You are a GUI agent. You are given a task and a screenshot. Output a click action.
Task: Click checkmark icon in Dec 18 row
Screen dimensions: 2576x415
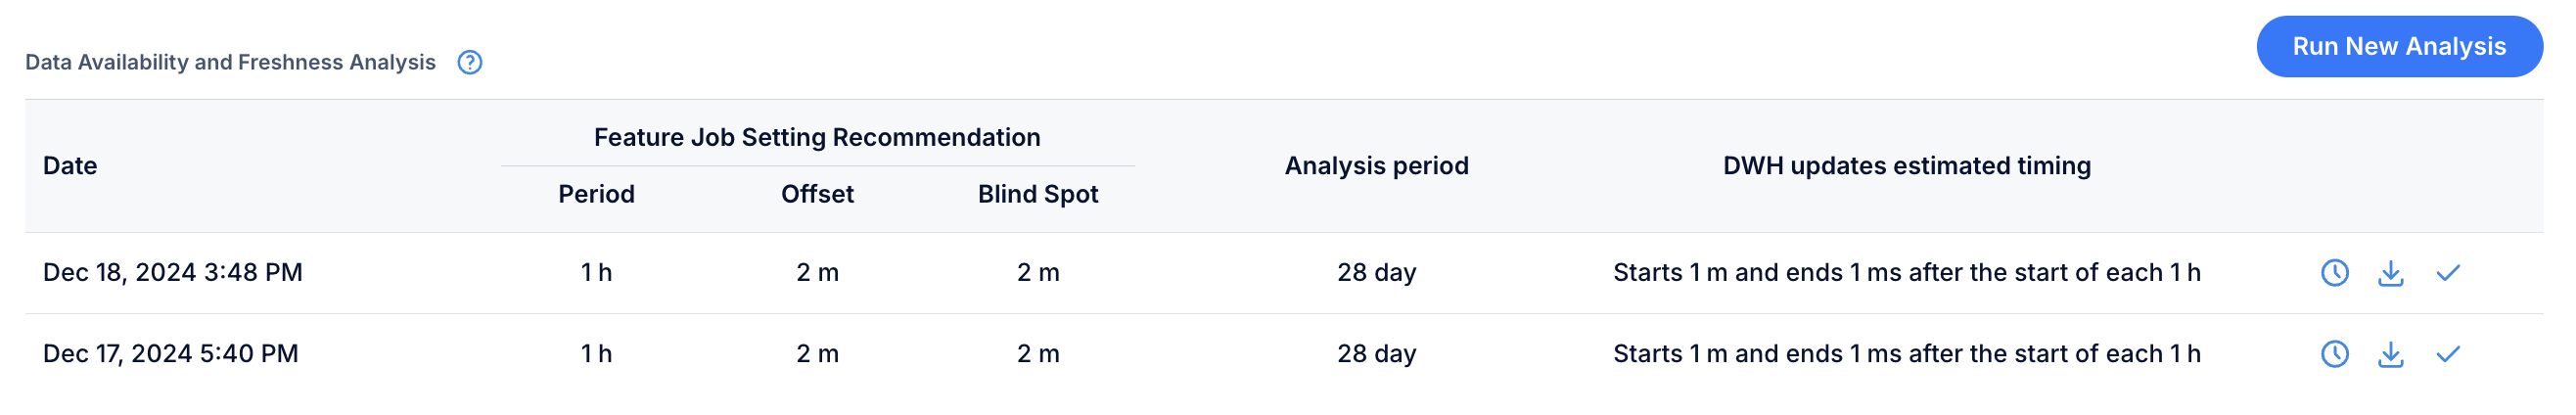pyautogui.click(x=2448, y=272)
